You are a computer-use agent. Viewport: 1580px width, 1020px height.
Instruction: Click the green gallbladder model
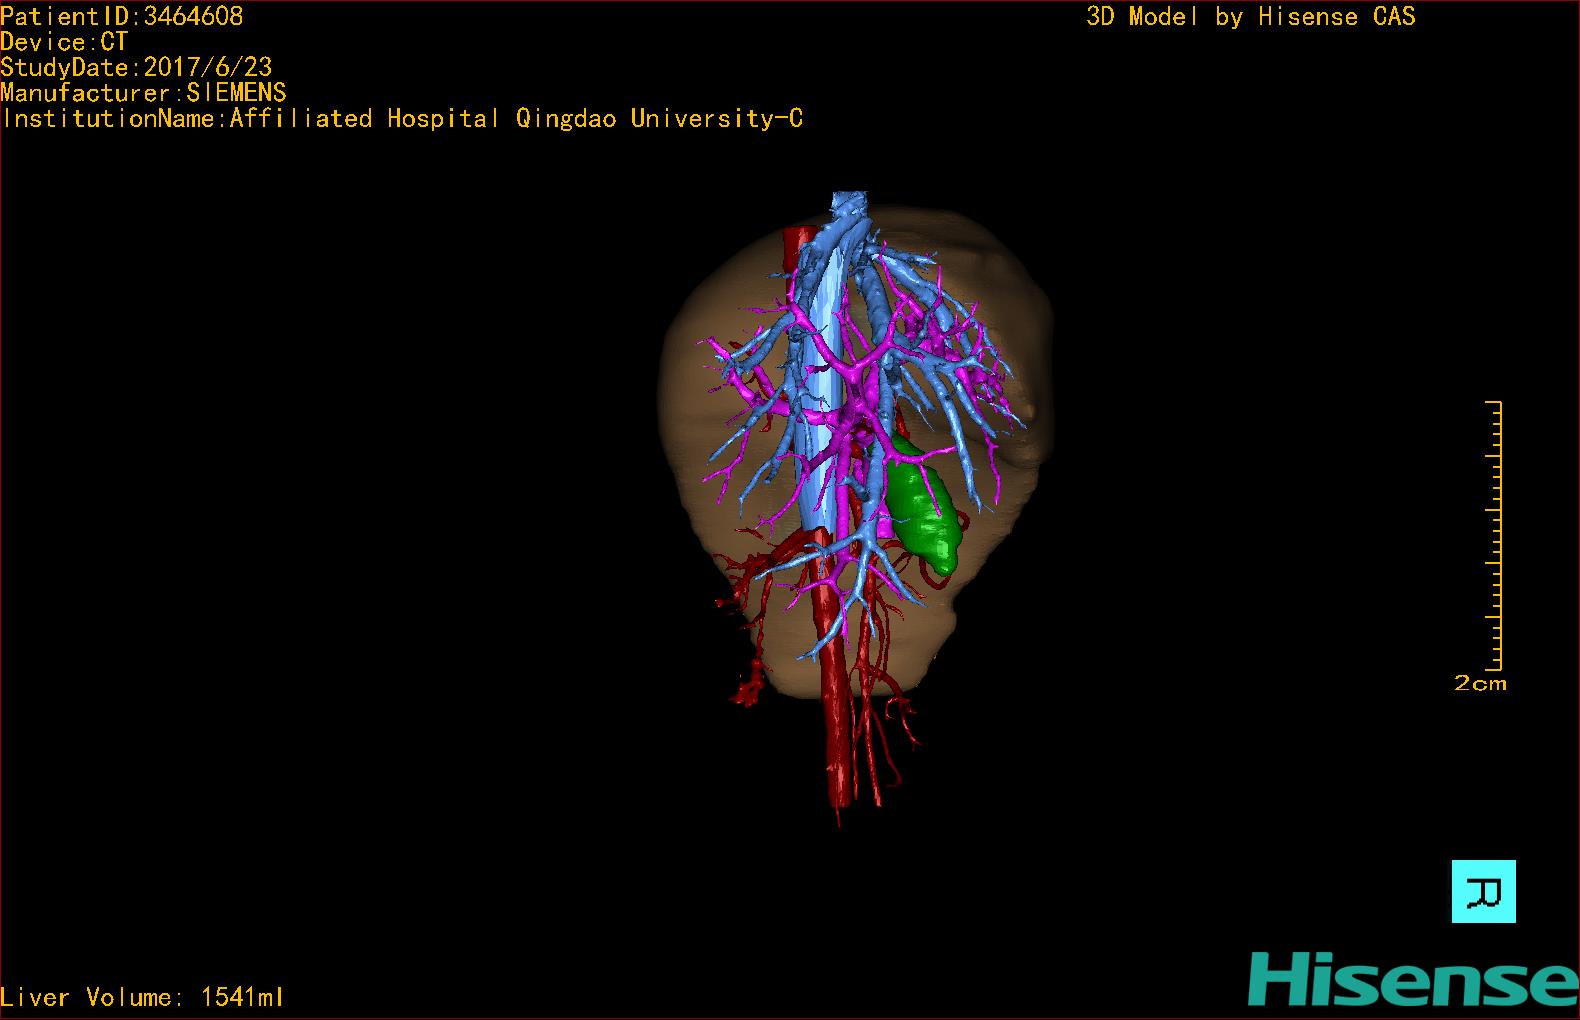pos(923,506)
